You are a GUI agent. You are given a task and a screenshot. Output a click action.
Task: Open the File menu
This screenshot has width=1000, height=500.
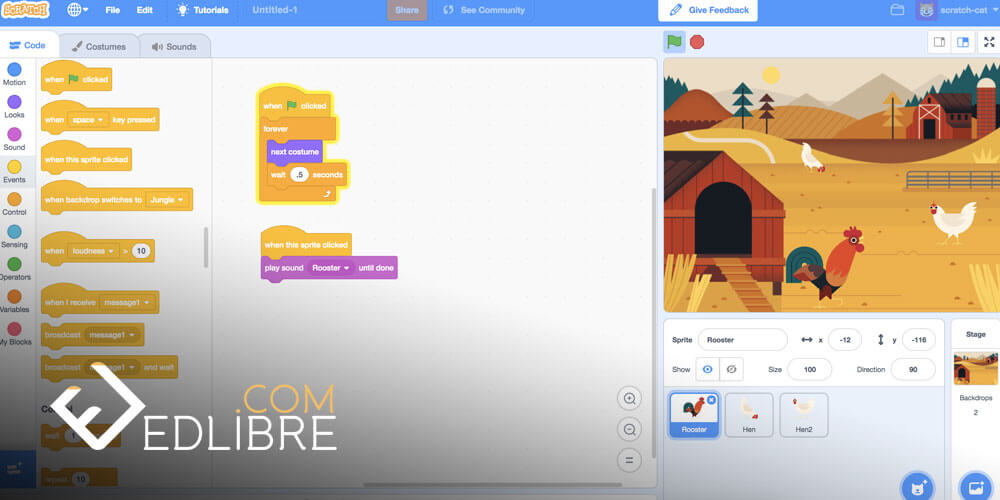[112, 10]
